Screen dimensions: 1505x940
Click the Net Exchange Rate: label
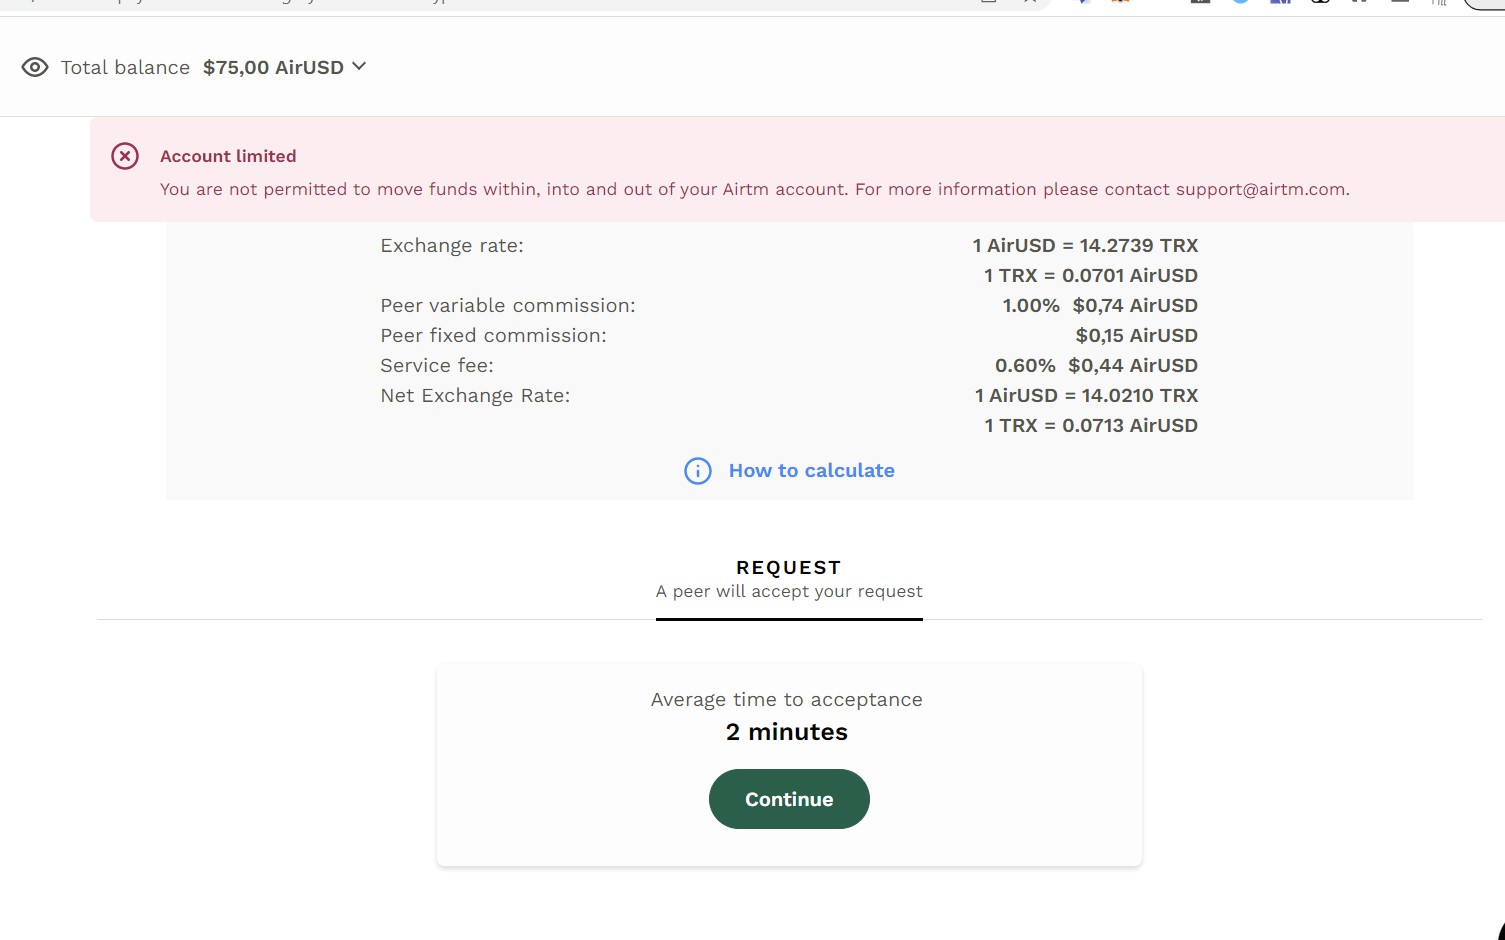(475, 395)
